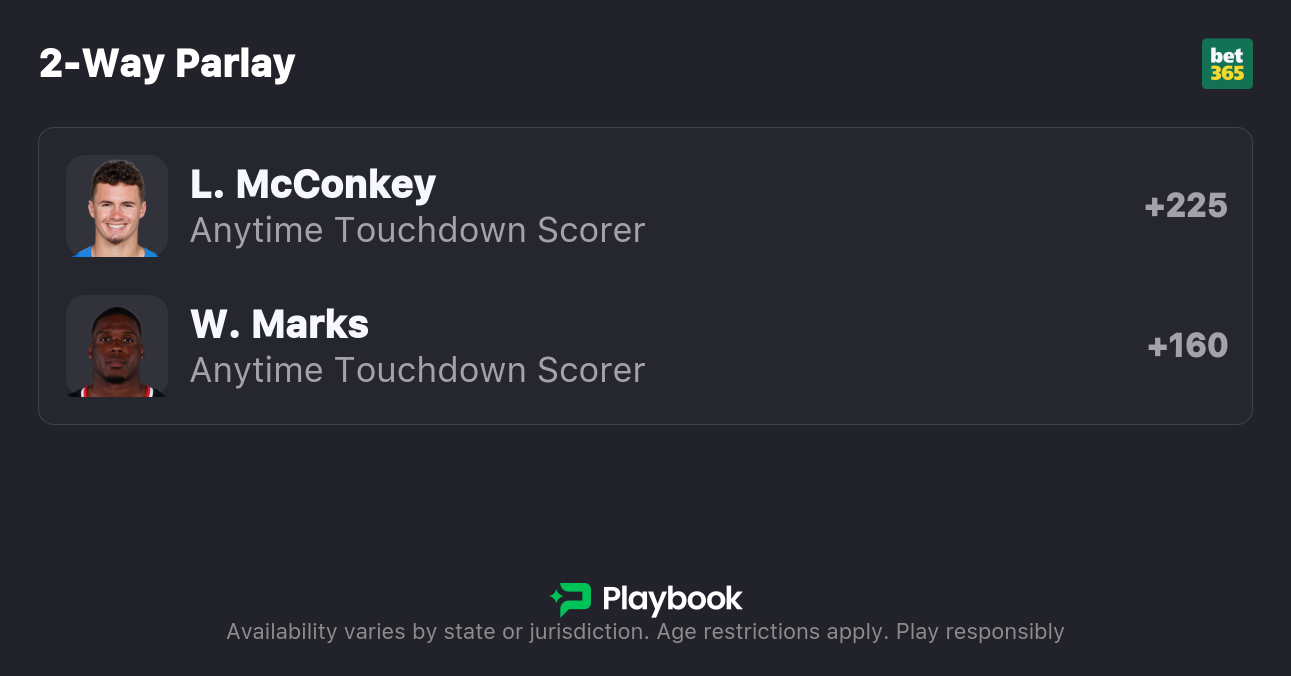Click Anytime Touchdown Scorer under McConkey
Screen dimensions: 1291x676
coord(417,230)
